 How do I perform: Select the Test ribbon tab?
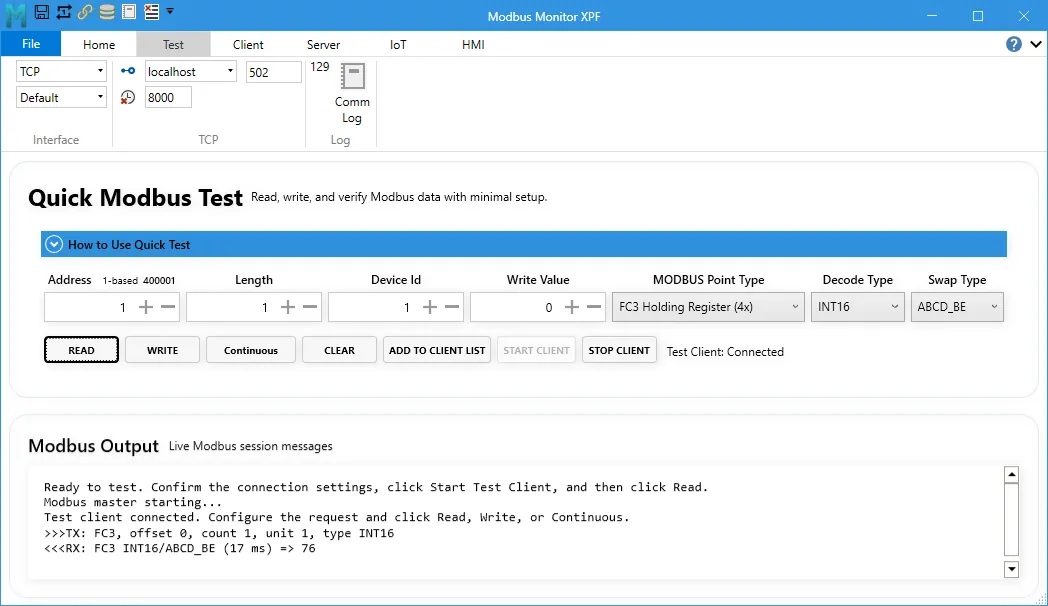coord(173,44)
